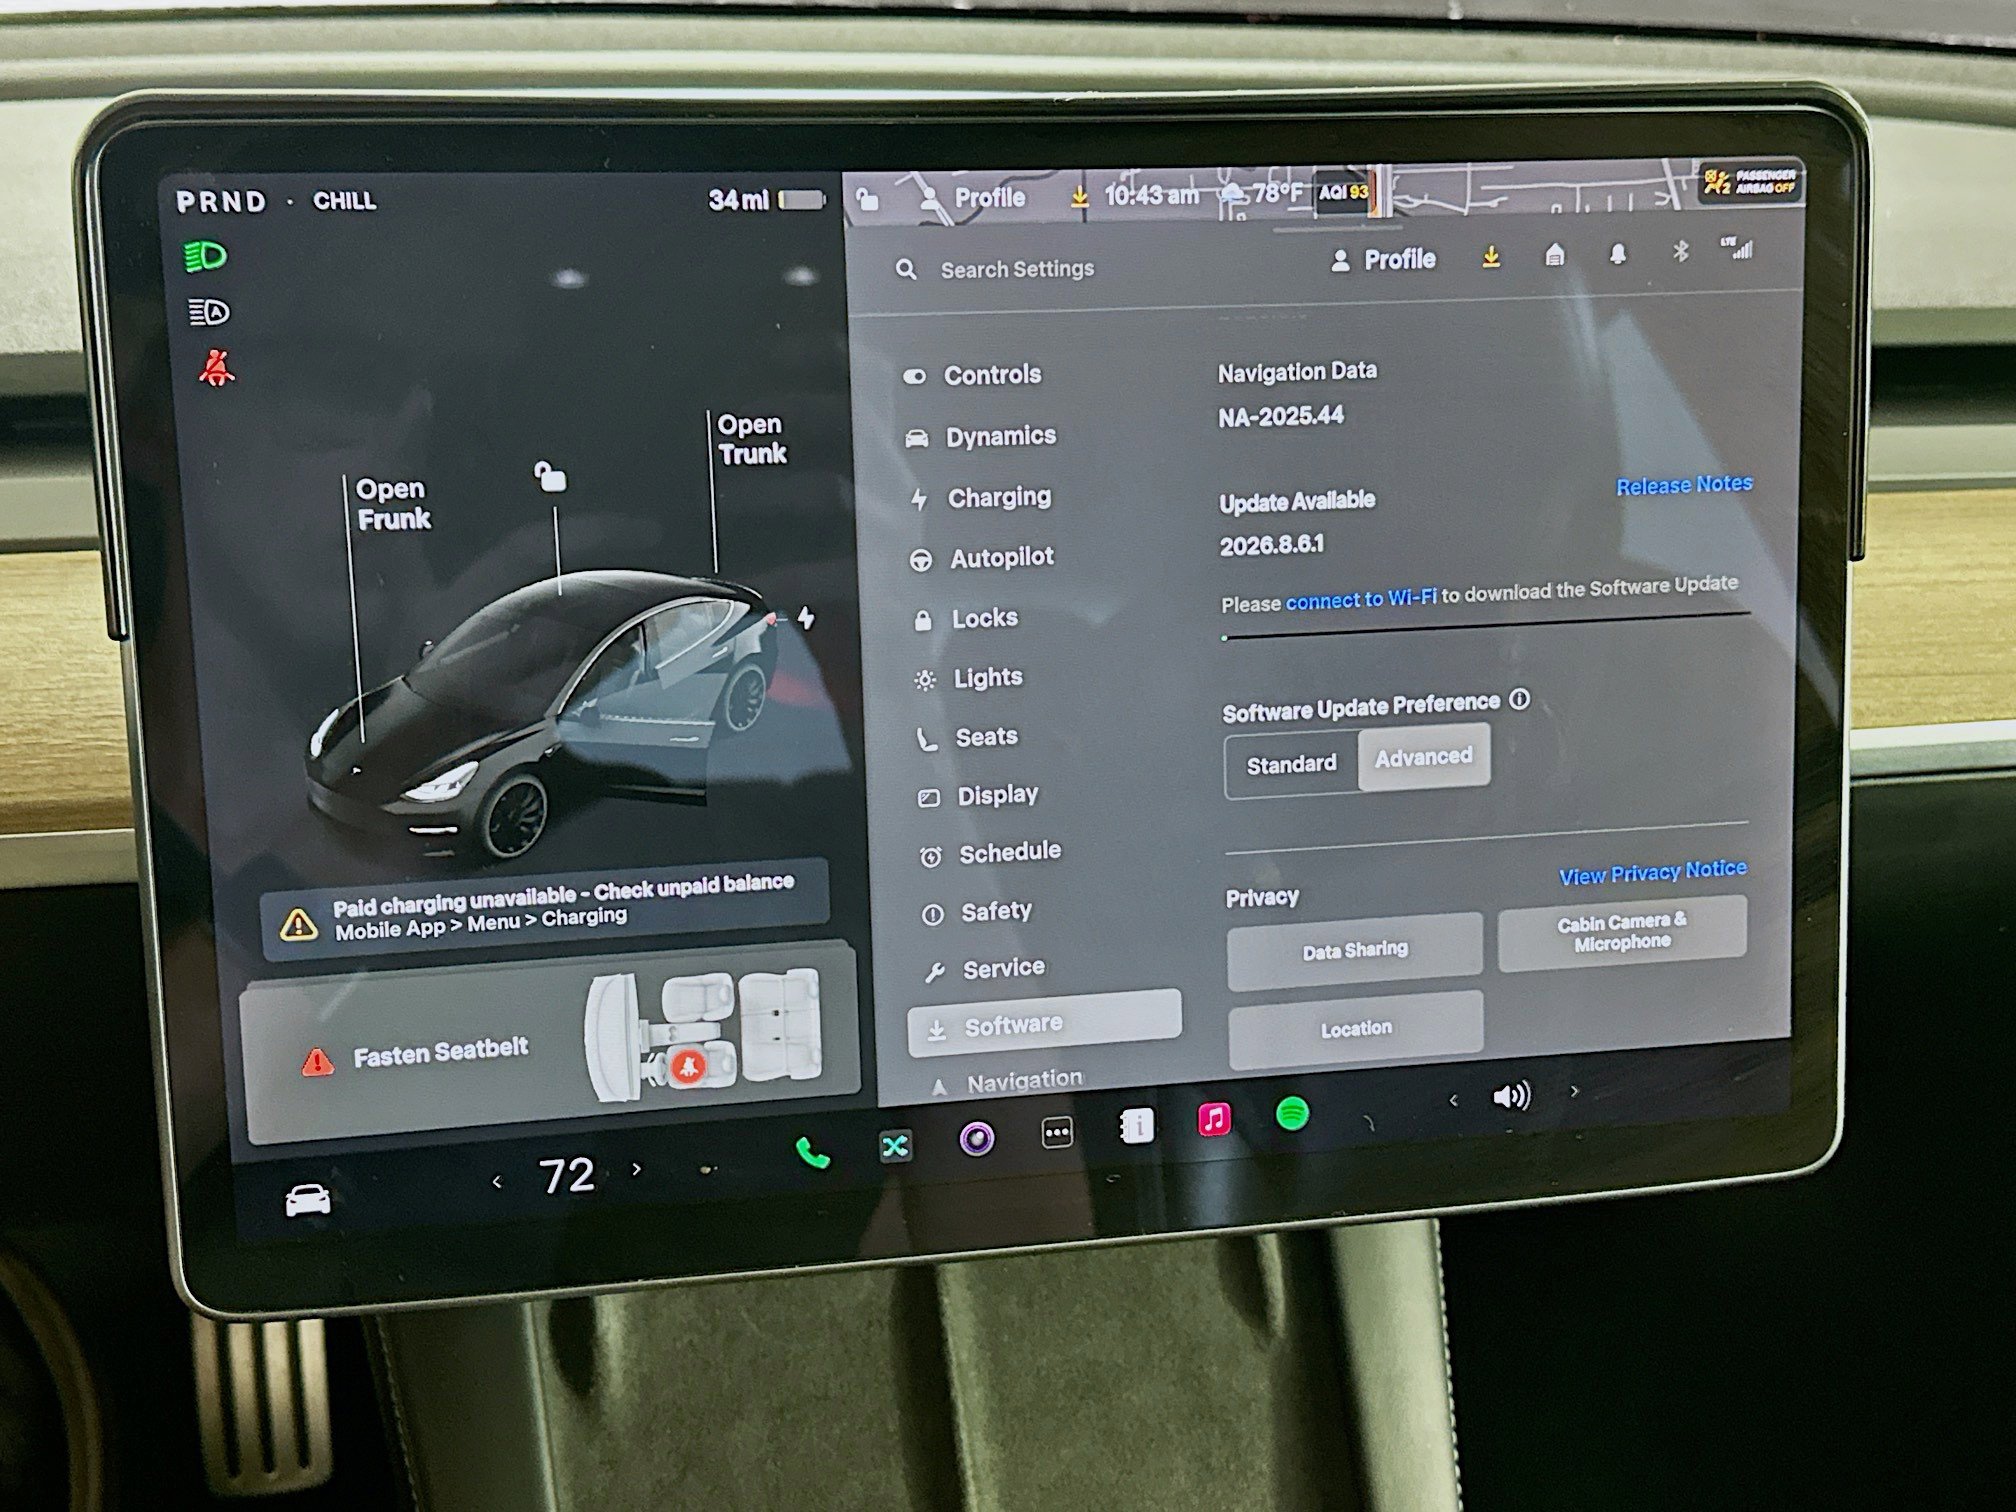This screenshot has width=2016, height=1512.
Task: Tap the notifications bell icon
Action: tap(1617, 255)
